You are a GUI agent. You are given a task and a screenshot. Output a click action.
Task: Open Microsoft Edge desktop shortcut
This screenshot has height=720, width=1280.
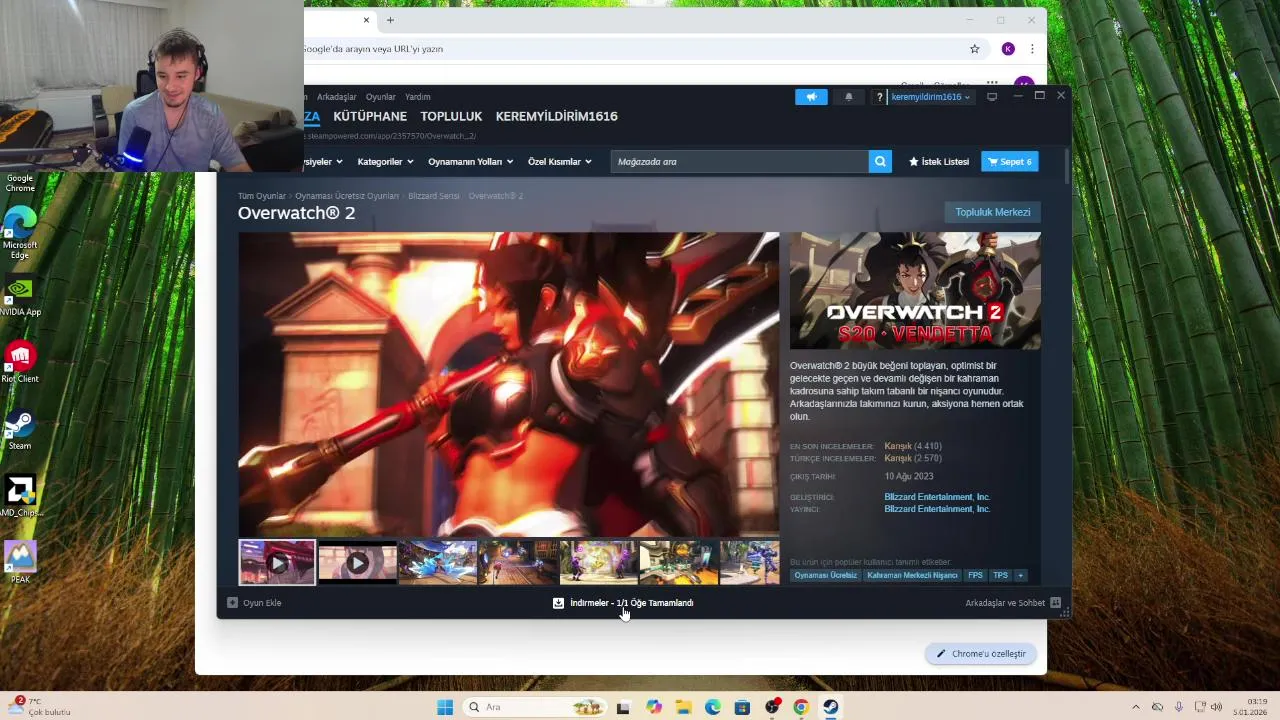pyautogui.click(x=20, y=233)
